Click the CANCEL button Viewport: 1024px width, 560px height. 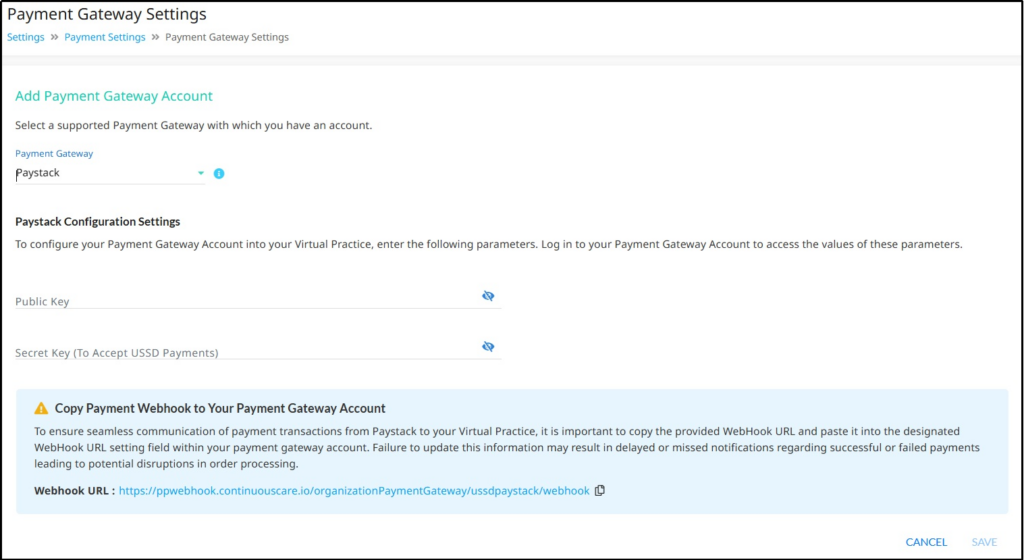[926, 542]
